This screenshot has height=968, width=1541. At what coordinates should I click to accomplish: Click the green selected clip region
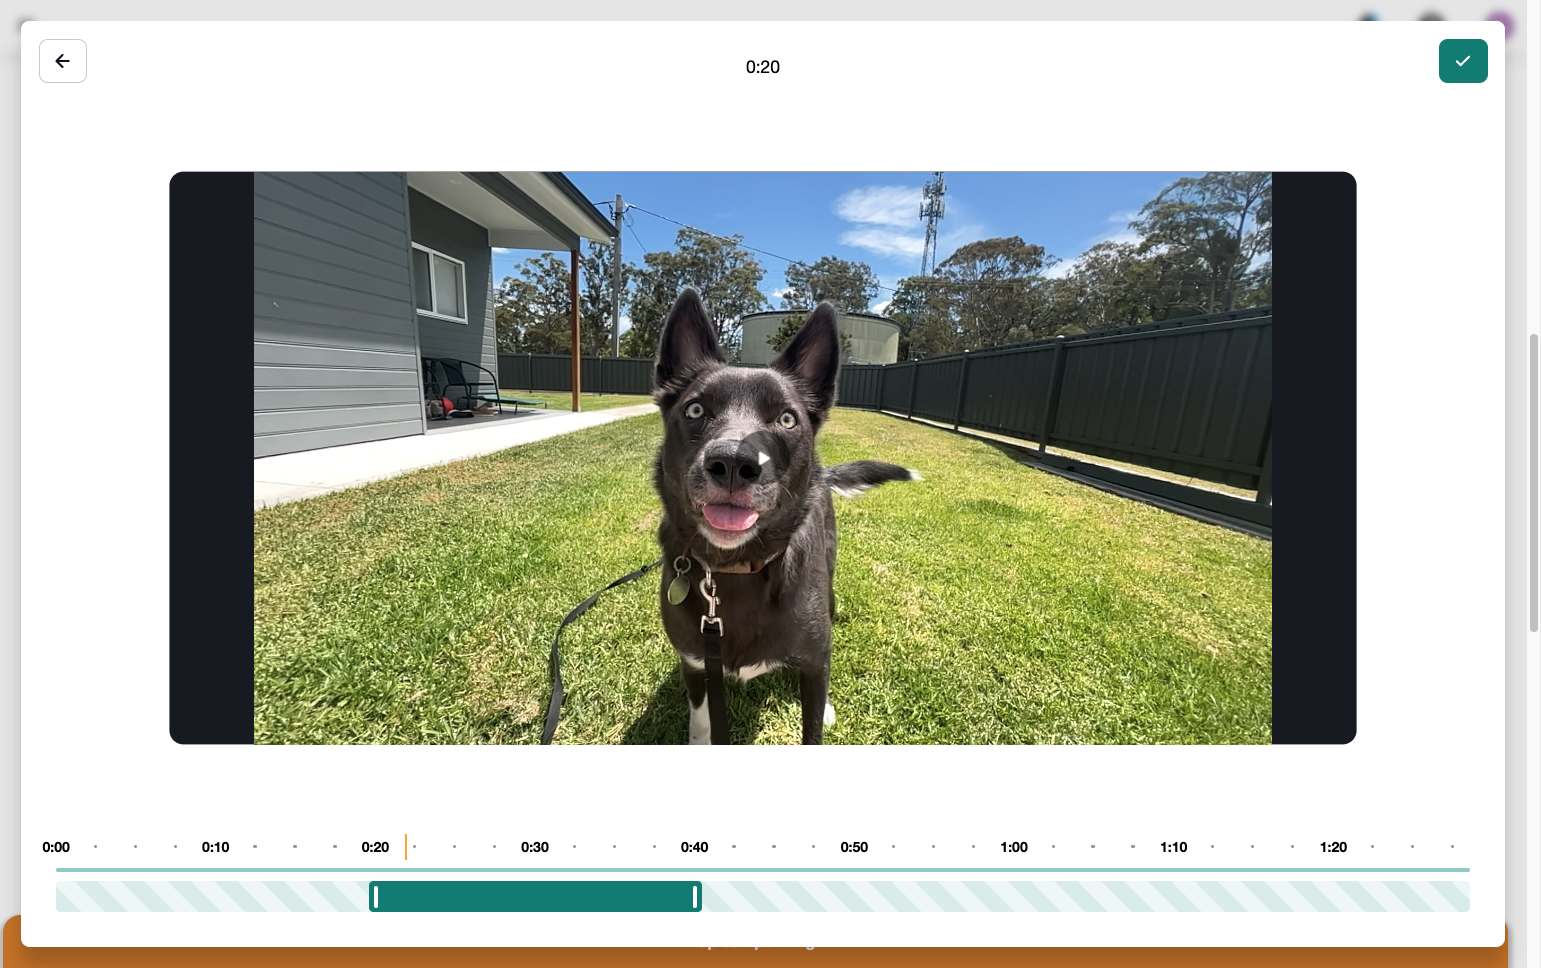pyautogui.click(x=535, y=897)
